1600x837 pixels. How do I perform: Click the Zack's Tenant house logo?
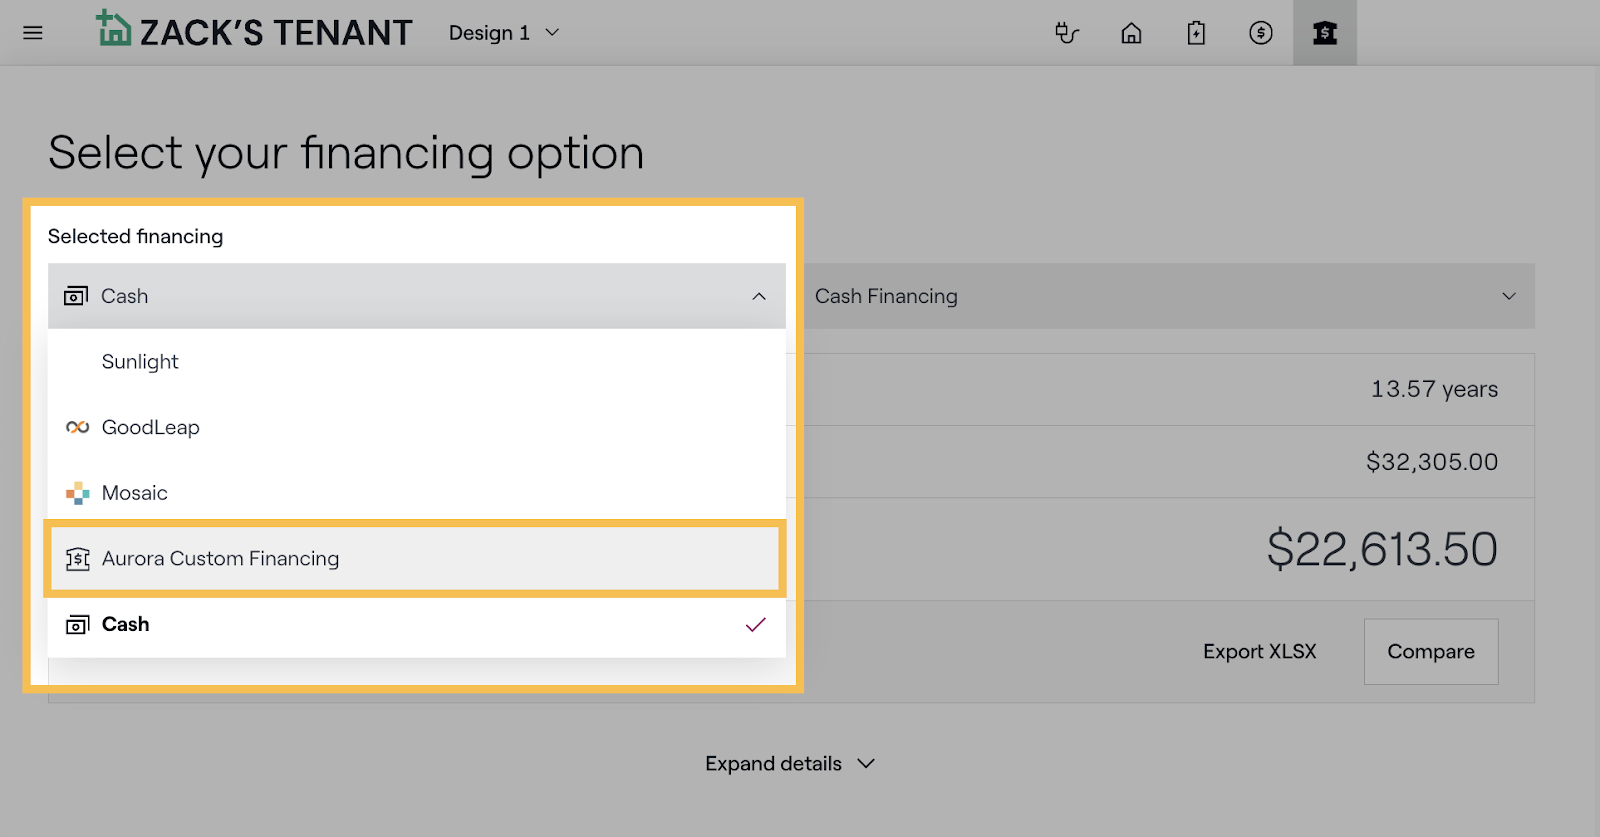(113, 29)
